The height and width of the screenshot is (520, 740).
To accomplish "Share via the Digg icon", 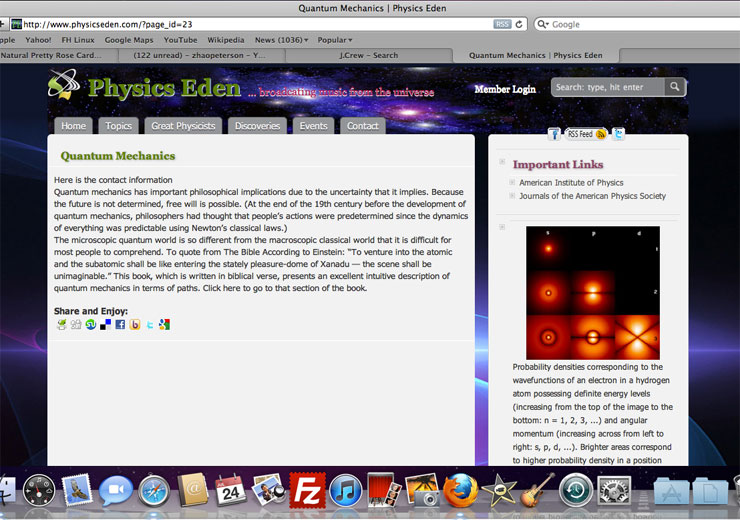I will pyautogui.click(x=76, y=324).
